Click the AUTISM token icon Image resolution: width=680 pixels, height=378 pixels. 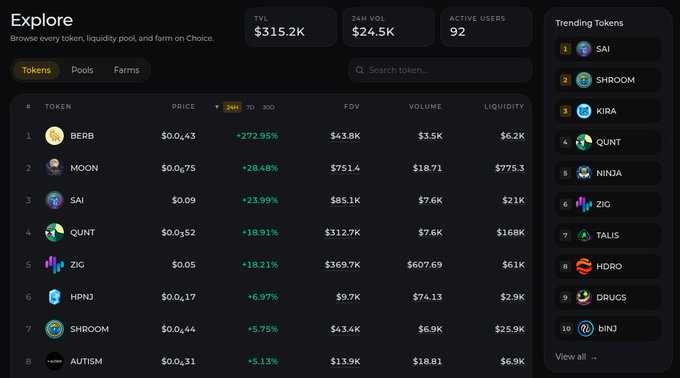click(x=54, y=361)
